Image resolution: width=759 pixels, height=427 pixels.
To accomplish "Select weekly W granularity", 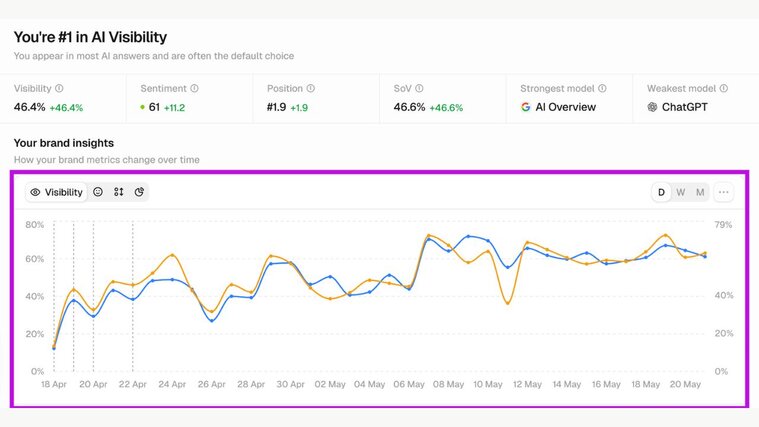I will tap(681, 192).
